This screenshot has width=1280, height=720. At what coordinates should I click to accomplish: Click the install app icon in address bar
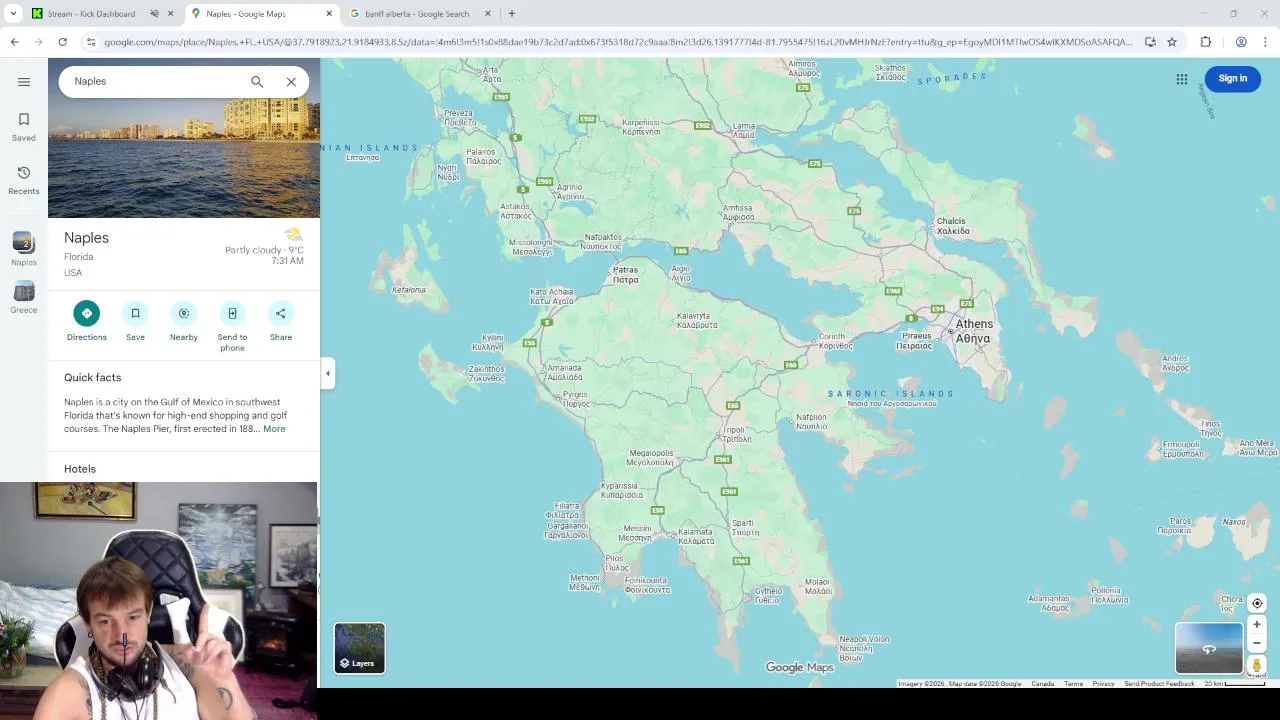click(1150, 42)
